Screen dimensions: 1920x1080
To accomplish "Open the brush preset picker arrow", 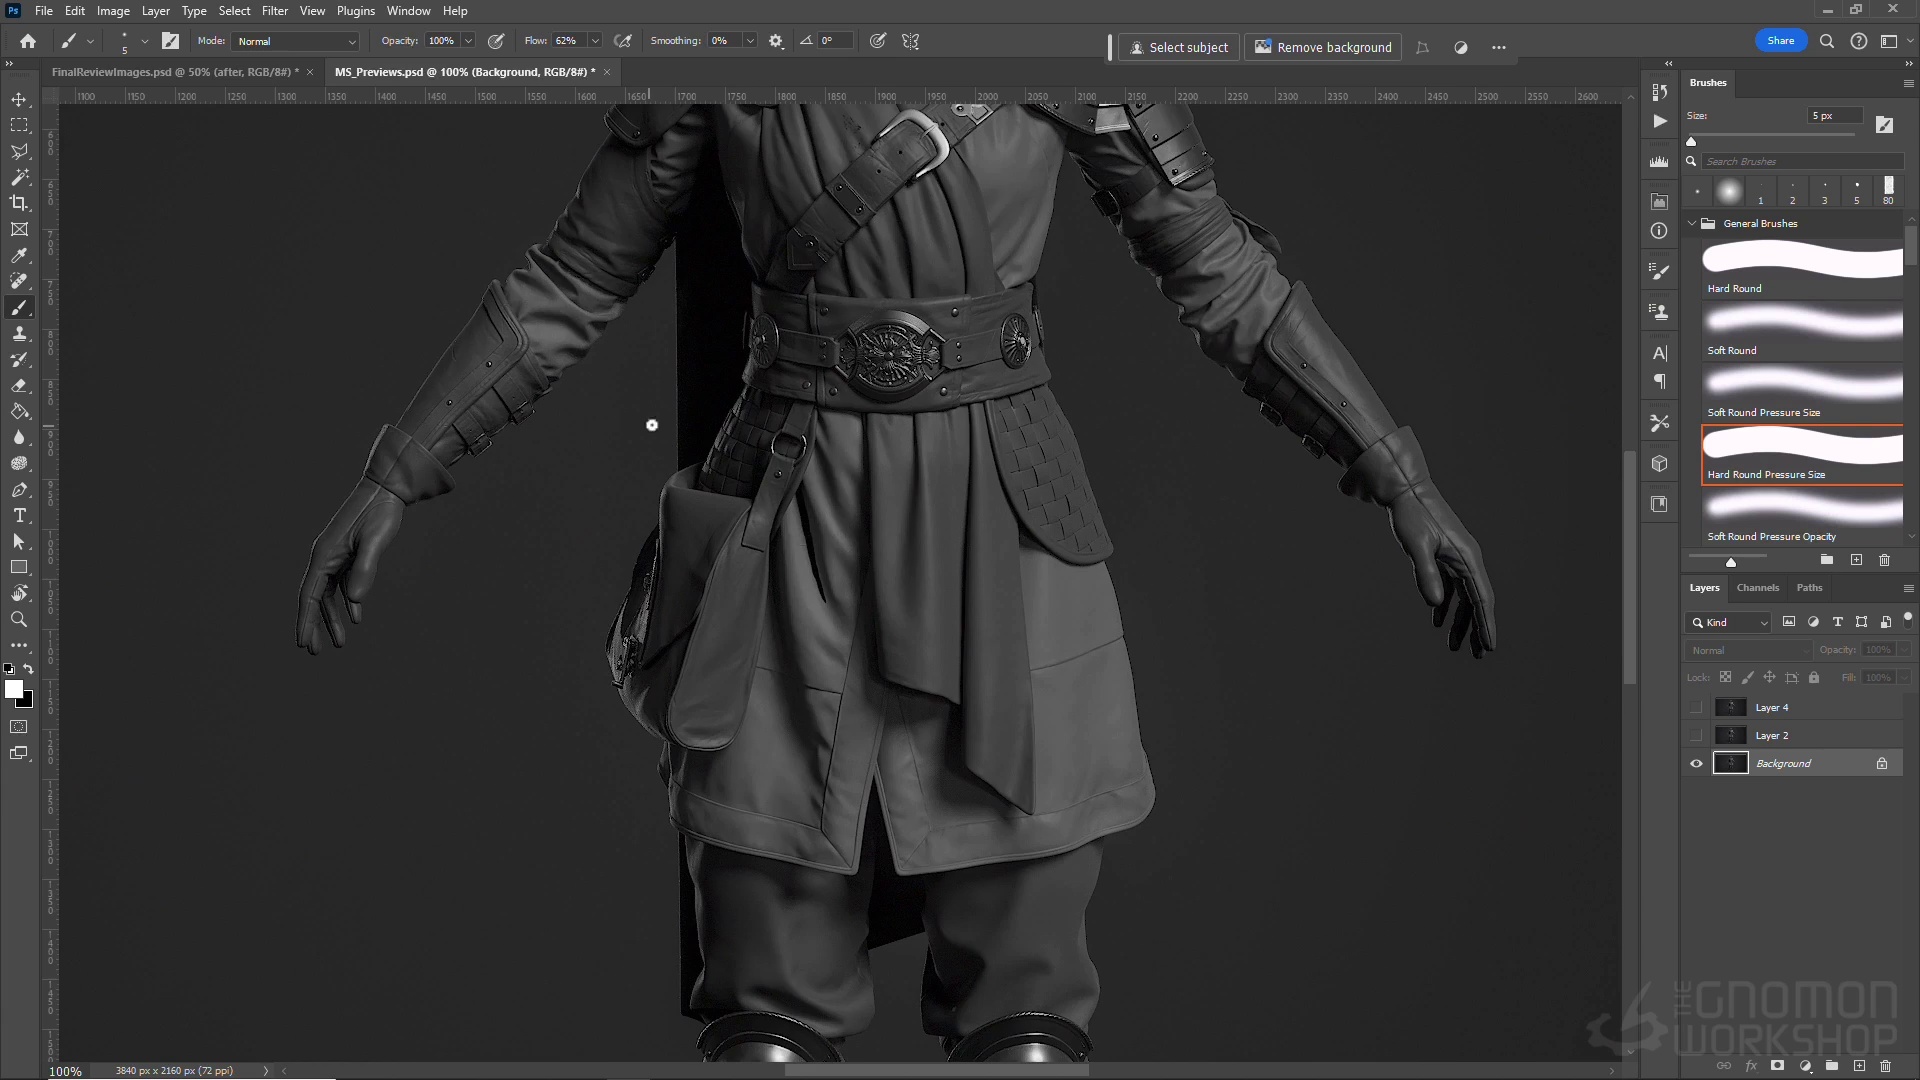I will click(145, 41).
